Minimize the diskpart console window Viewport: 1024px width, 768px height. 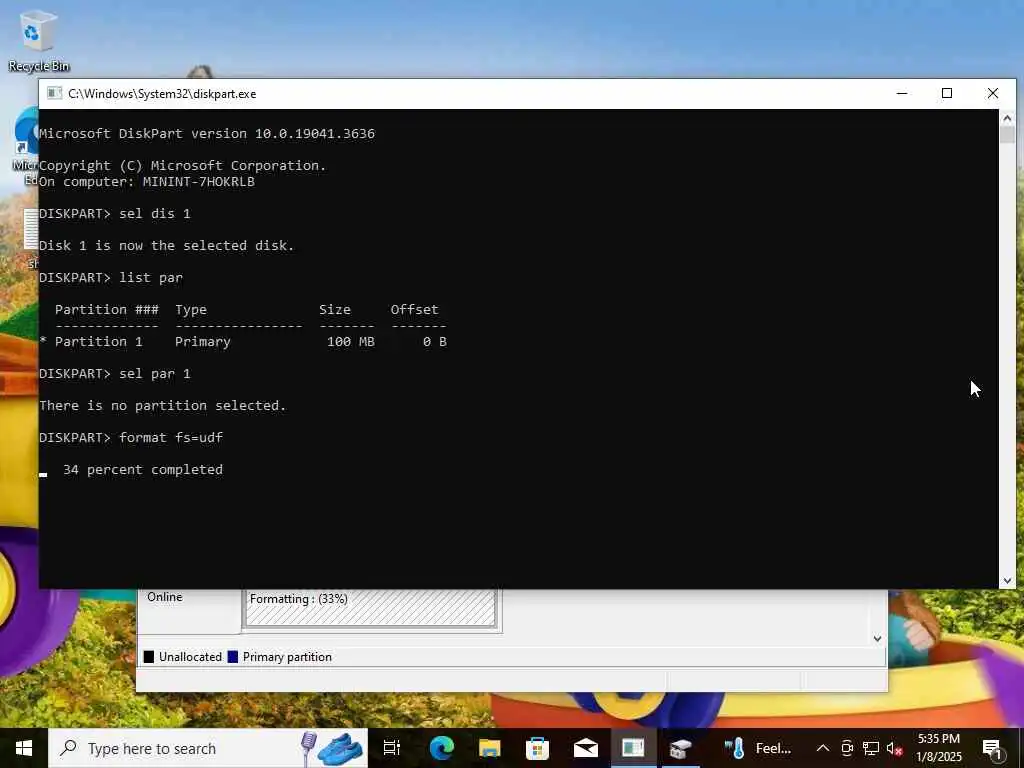coord(902,93)
